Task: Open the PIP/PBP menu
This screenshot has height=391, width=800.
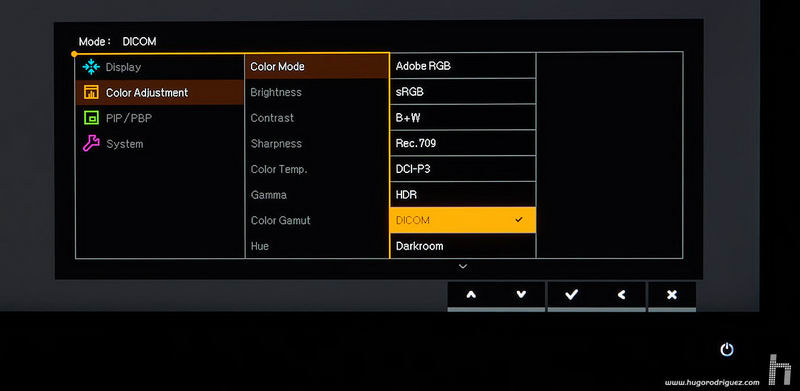Action: tap(160, 118)
